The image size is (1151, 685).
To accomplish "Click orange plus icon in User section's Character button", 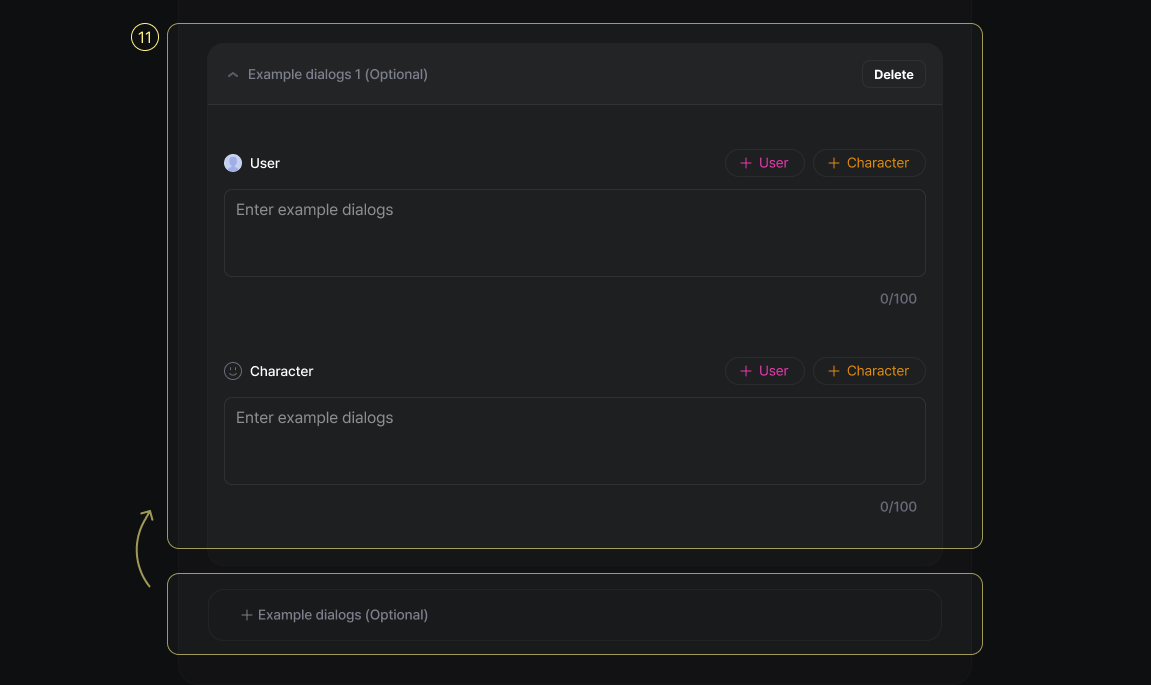I will [833, 163].
